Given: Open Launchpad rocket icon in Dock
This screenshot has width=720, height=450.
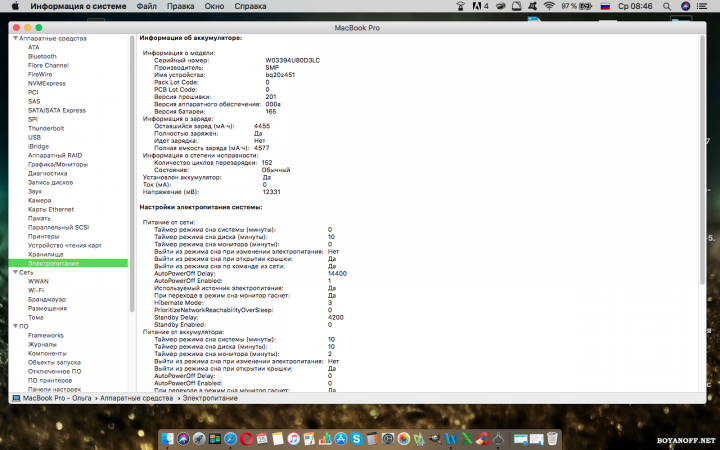Looking at the screenshot, I should click(199, 439).
